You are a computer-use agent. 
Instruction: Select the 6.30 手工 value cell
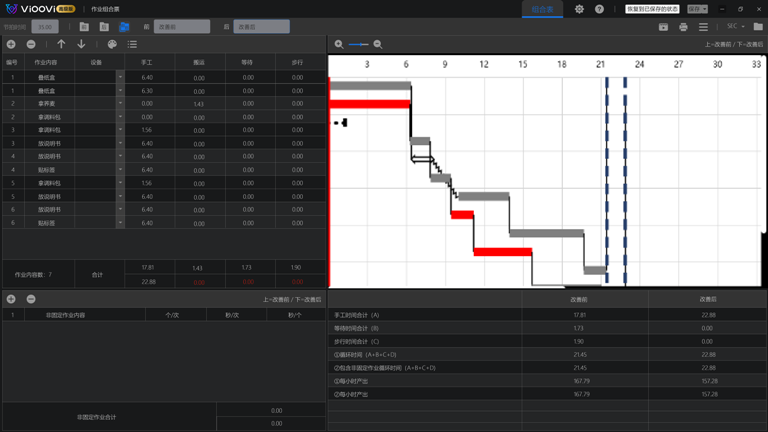(147, 91)
